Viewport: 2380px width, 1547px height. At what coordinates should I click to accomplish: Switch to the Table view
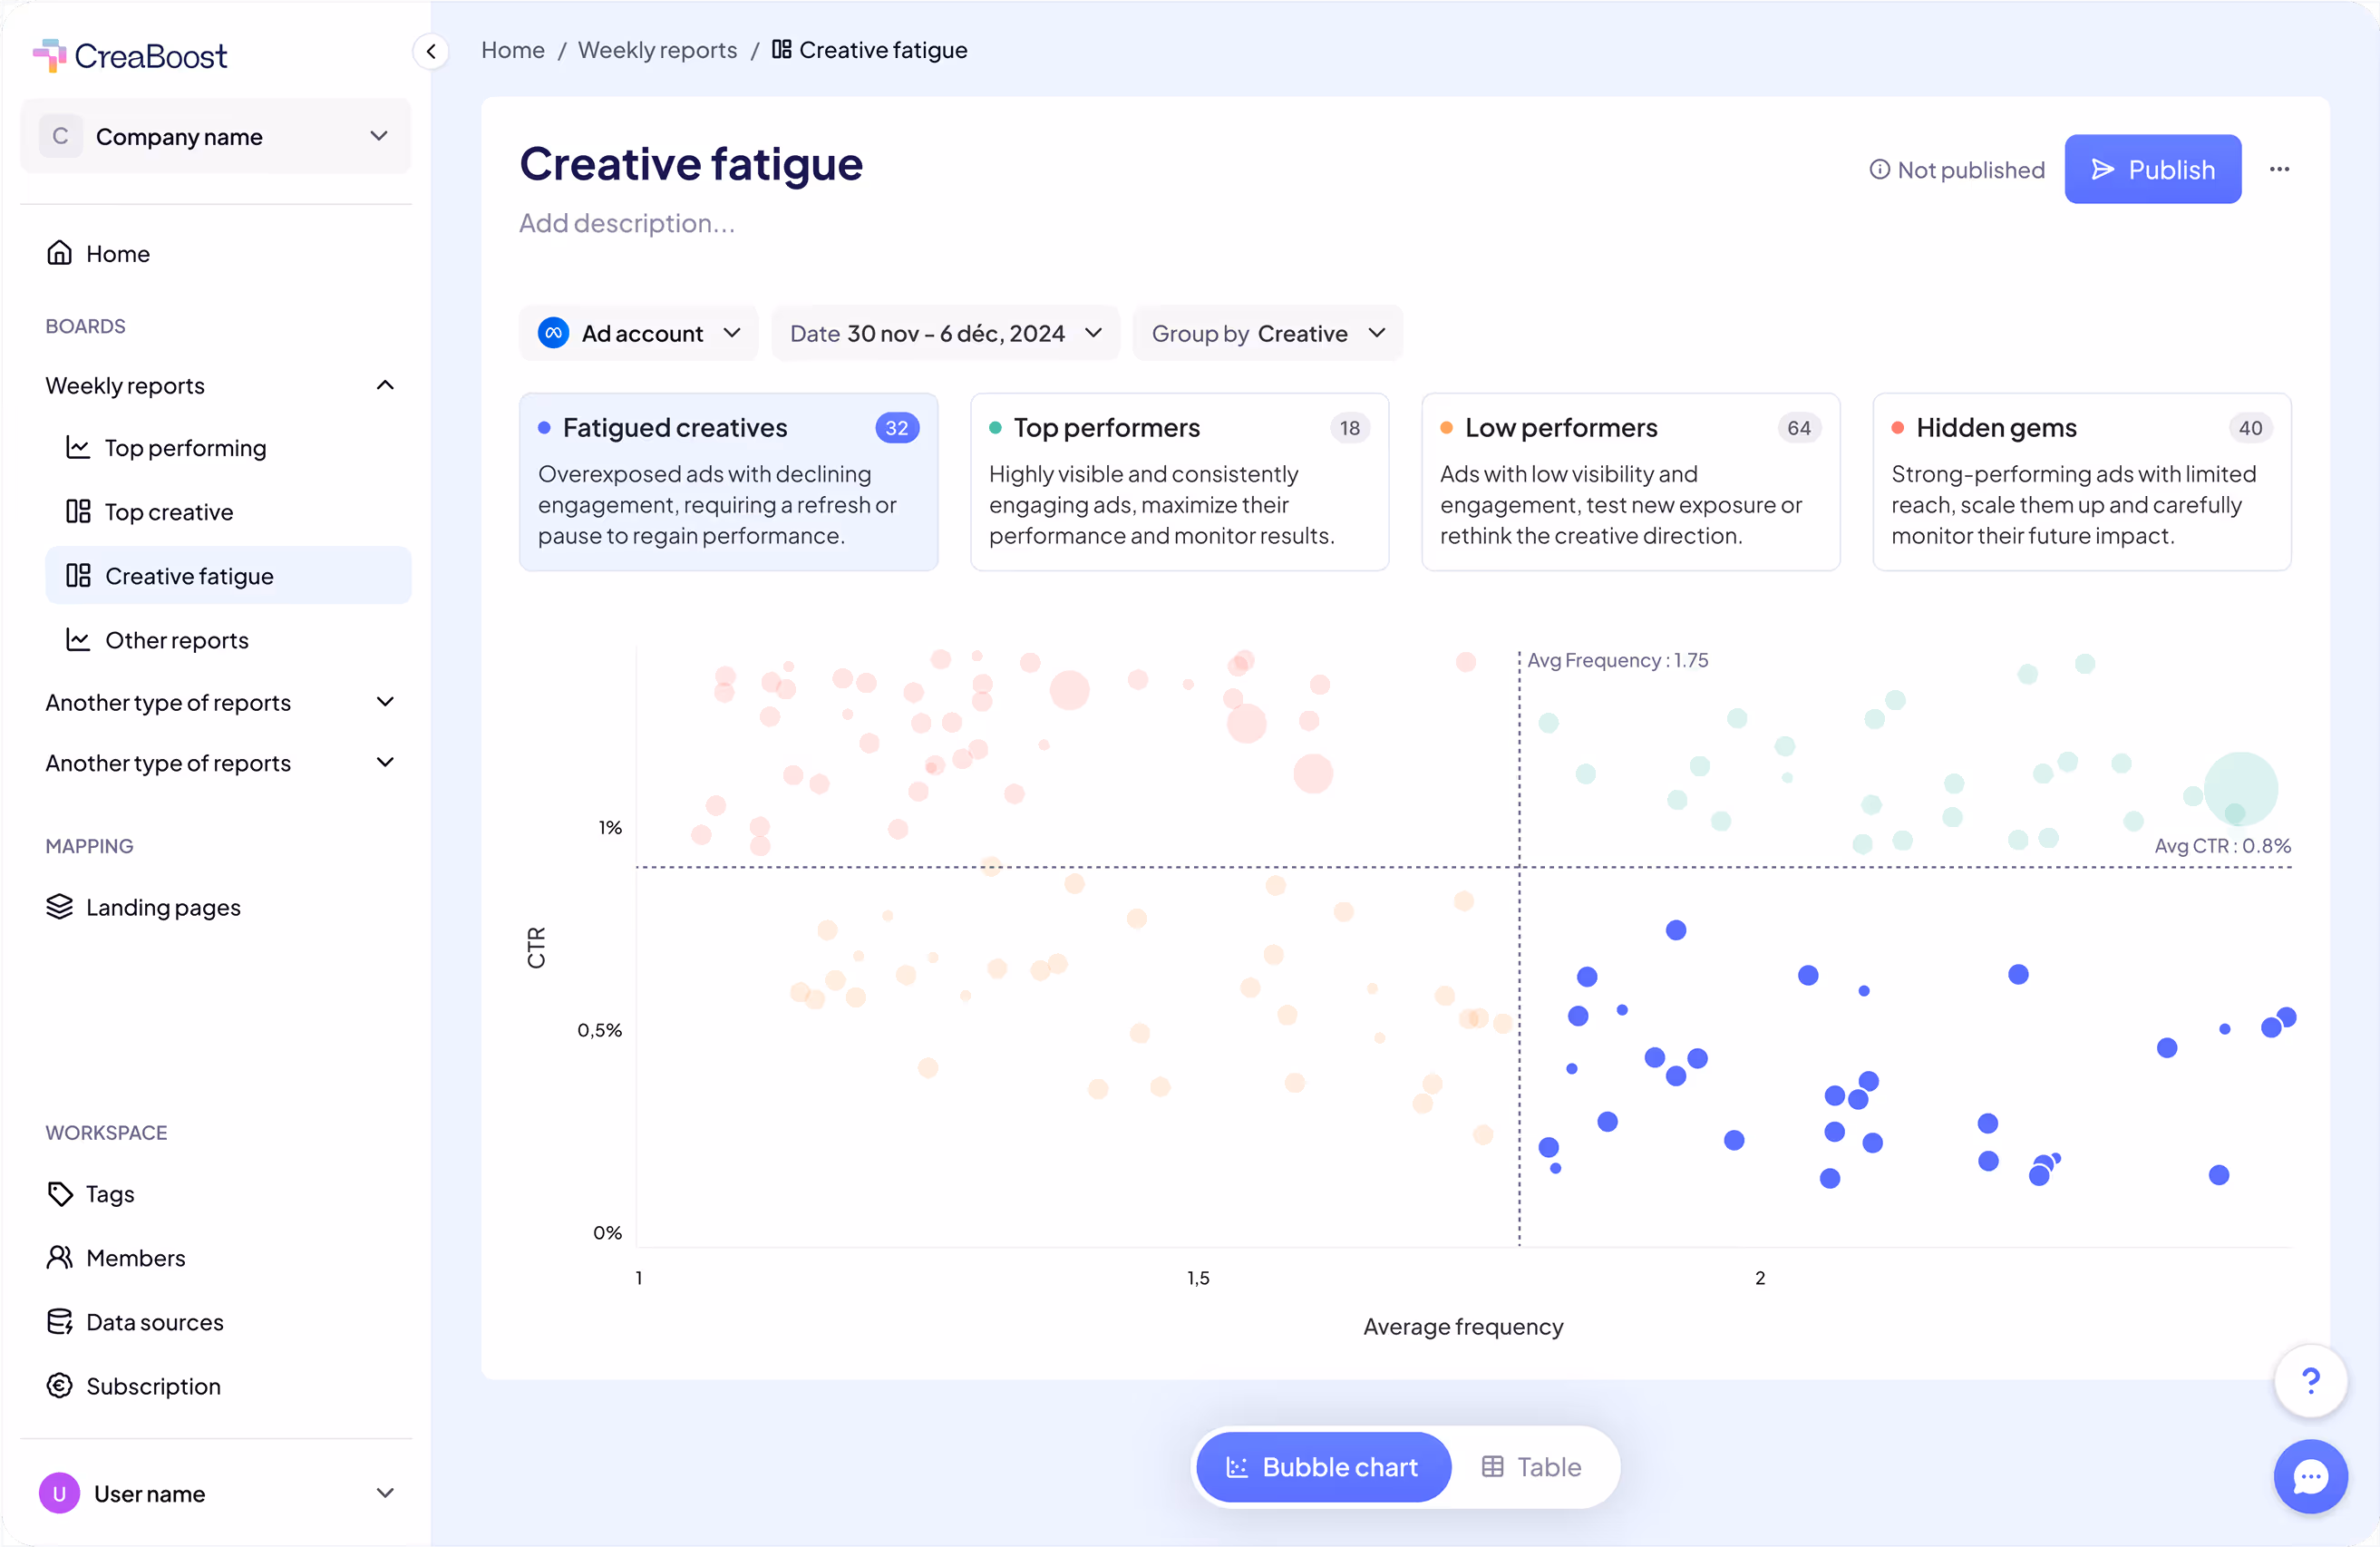[1531, 1467]
